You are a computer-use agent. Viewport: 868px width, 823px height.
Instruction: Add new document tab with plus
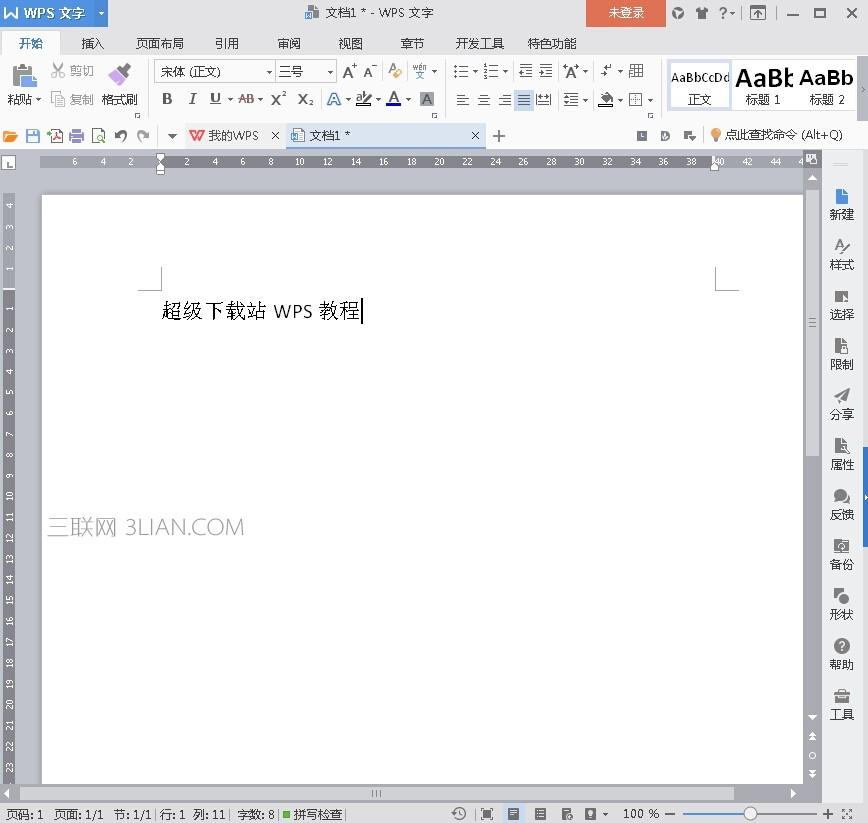[x=499, y=136]
